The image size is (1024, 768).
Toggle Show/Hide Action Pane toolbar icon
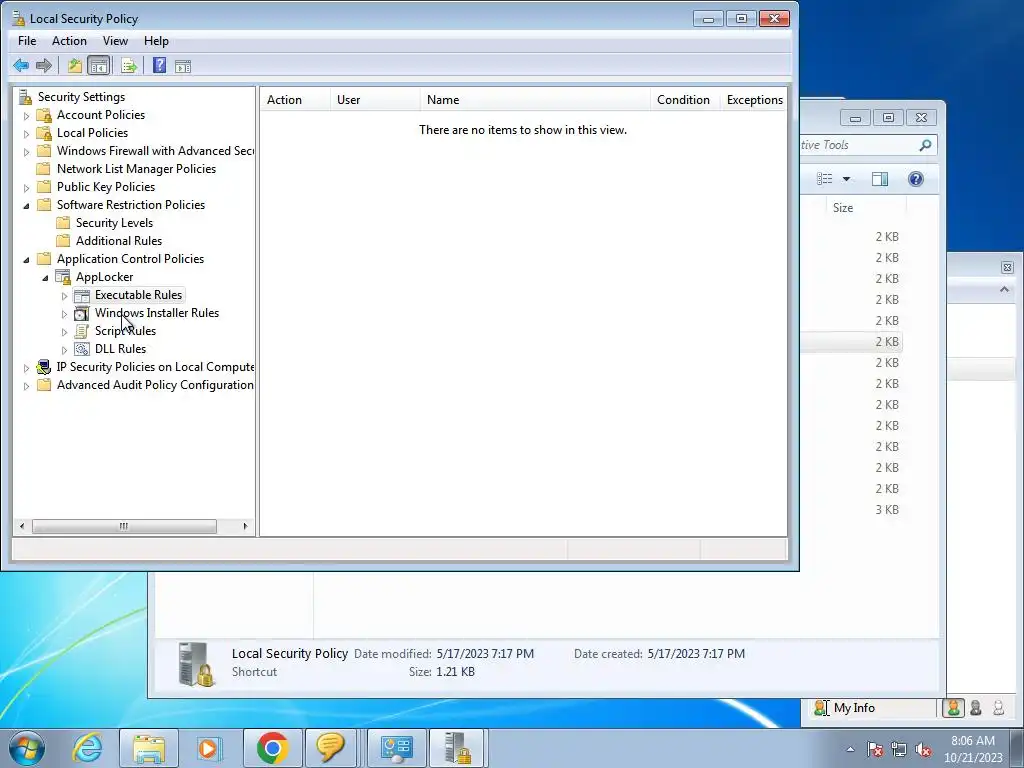(x=183, y=66)
